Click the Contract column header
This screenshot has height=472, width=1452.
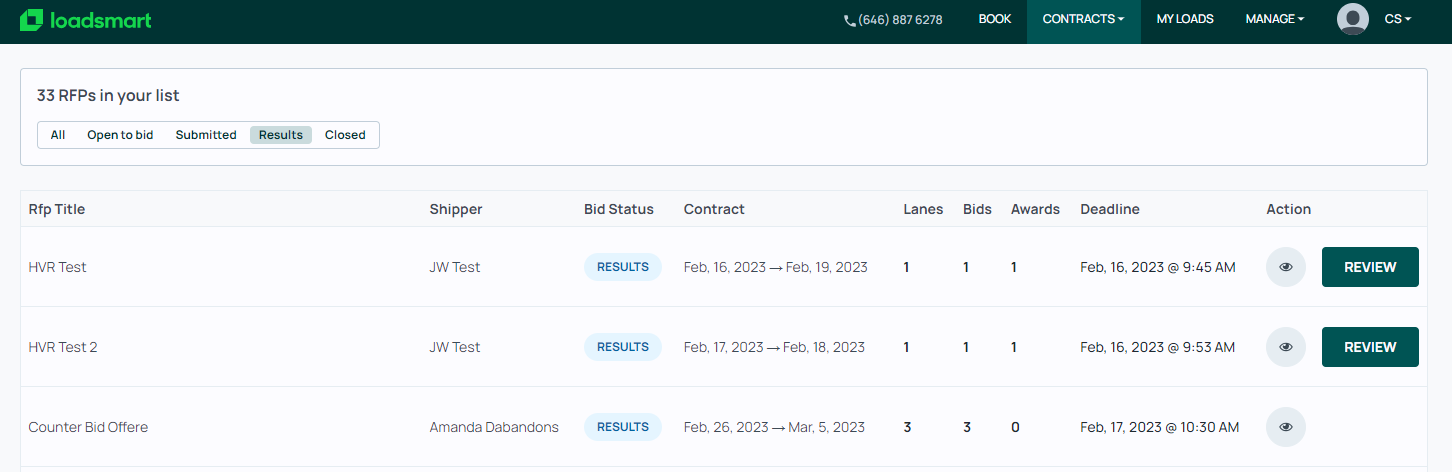coord(714,209)
